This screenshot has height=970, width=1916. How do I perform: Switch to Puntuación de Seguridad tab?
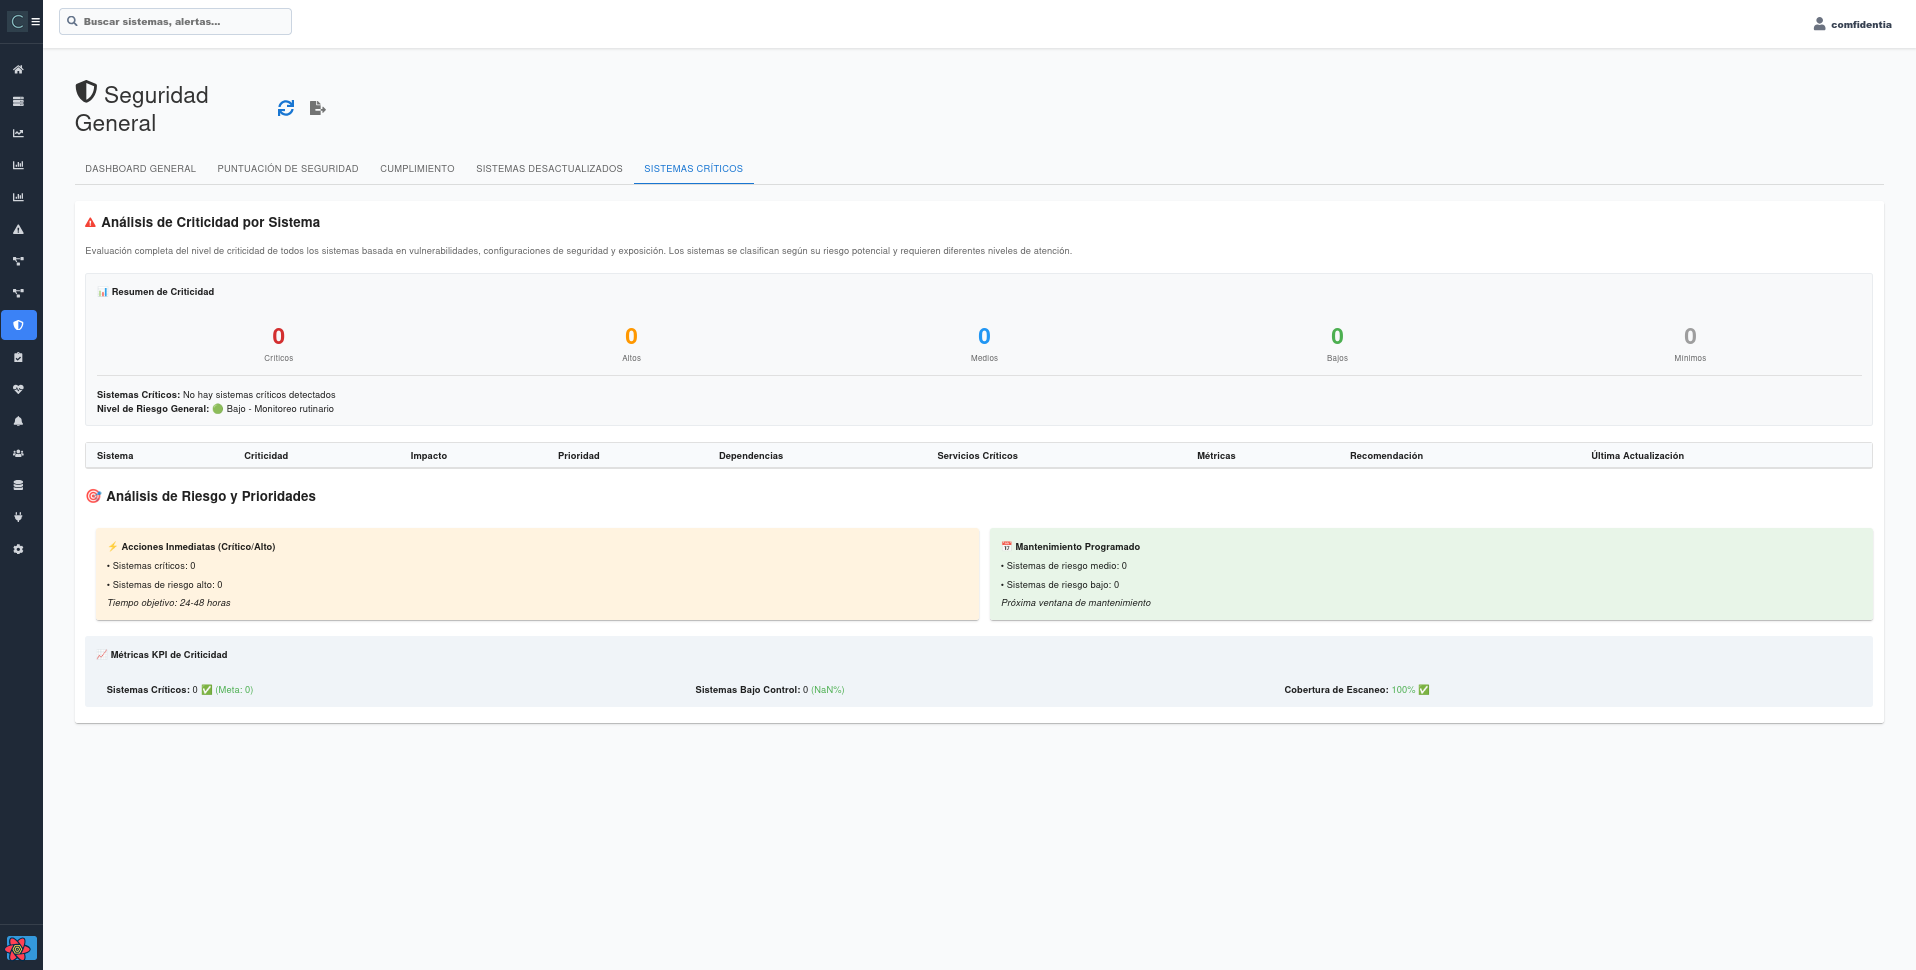coord(288,169)
